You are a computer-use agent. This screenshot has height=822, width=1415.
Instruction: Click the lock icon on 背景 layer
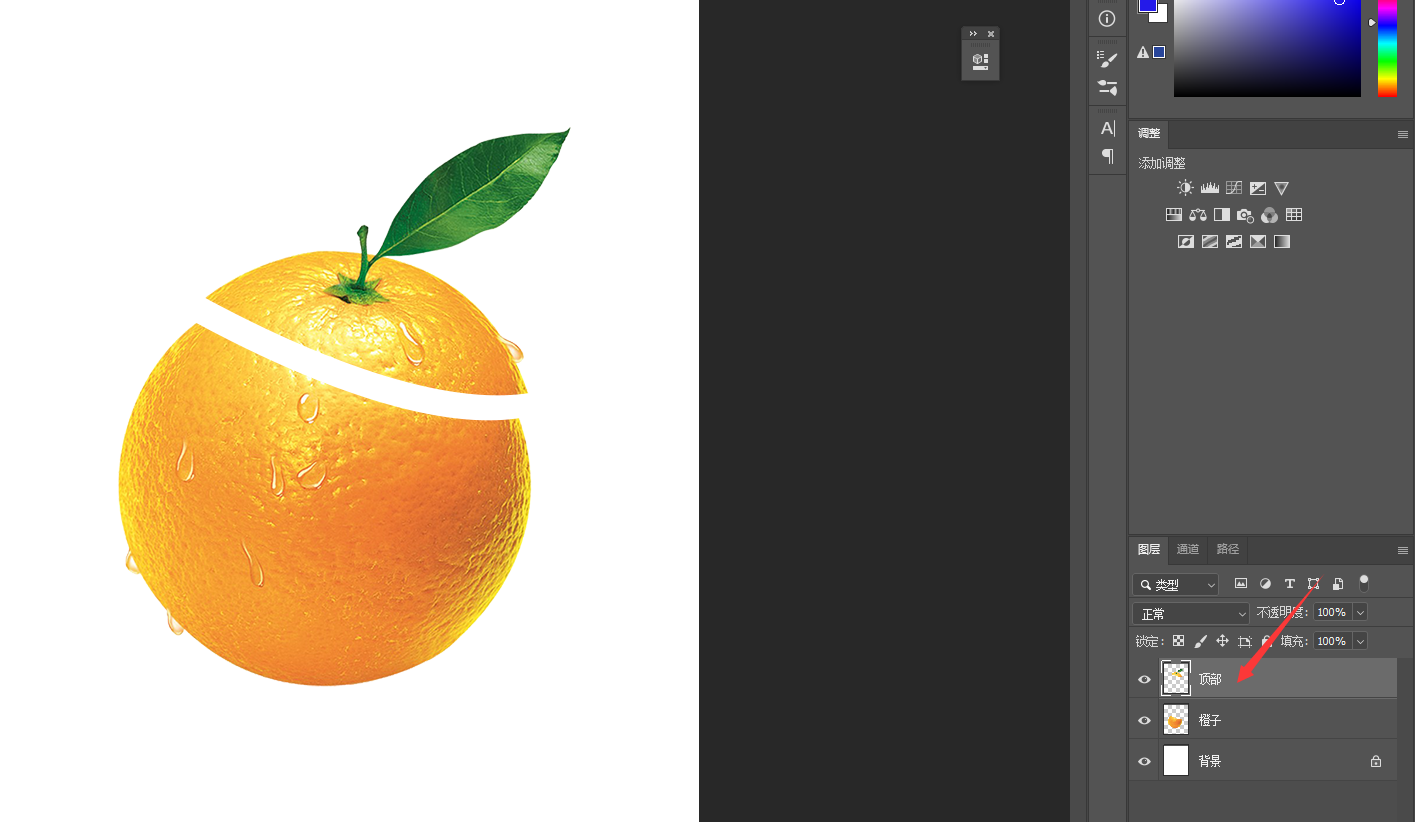coord(1376,761)
